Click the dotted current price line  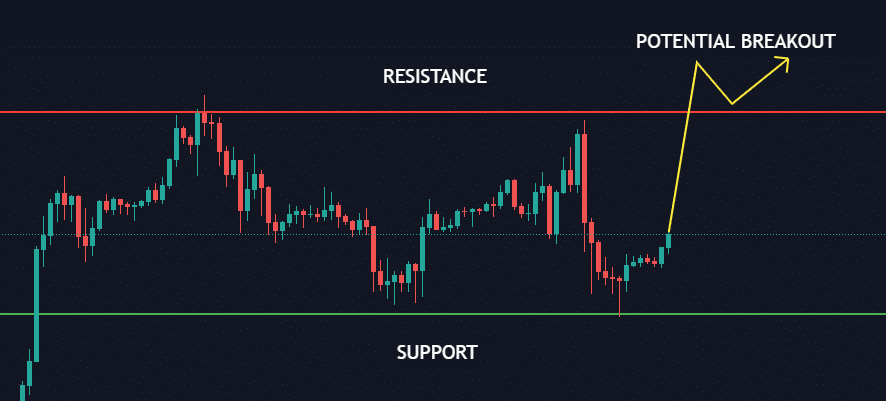[443, 234]
